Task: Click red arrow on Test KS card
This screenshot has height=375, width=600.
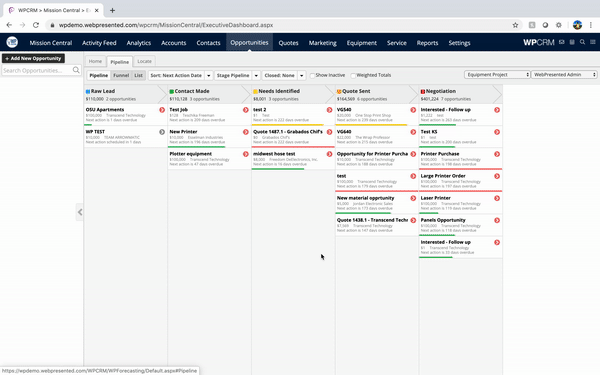Action: click(x=497, y=132)
